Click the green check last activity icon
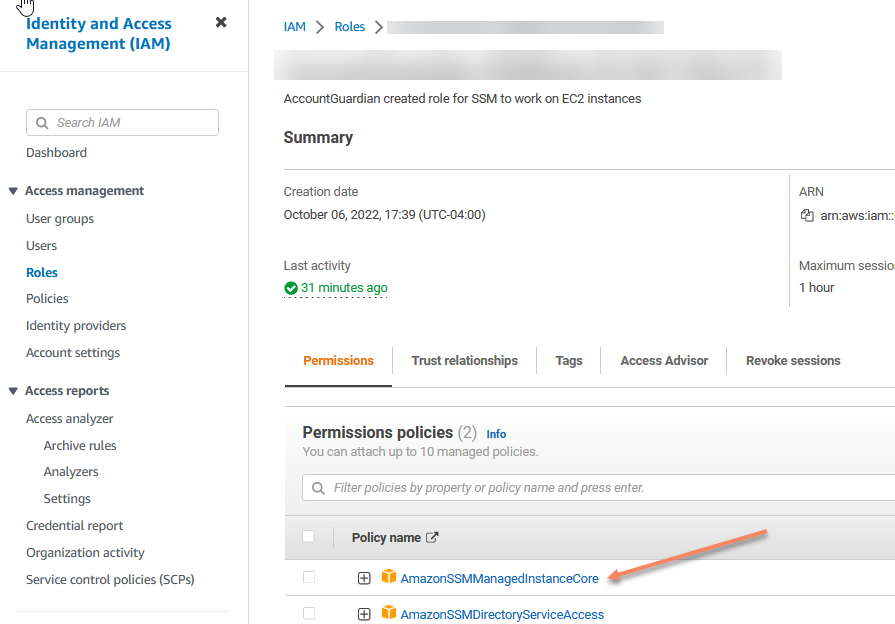The height and width of the screenshot is (624, 895). point(291,288)
